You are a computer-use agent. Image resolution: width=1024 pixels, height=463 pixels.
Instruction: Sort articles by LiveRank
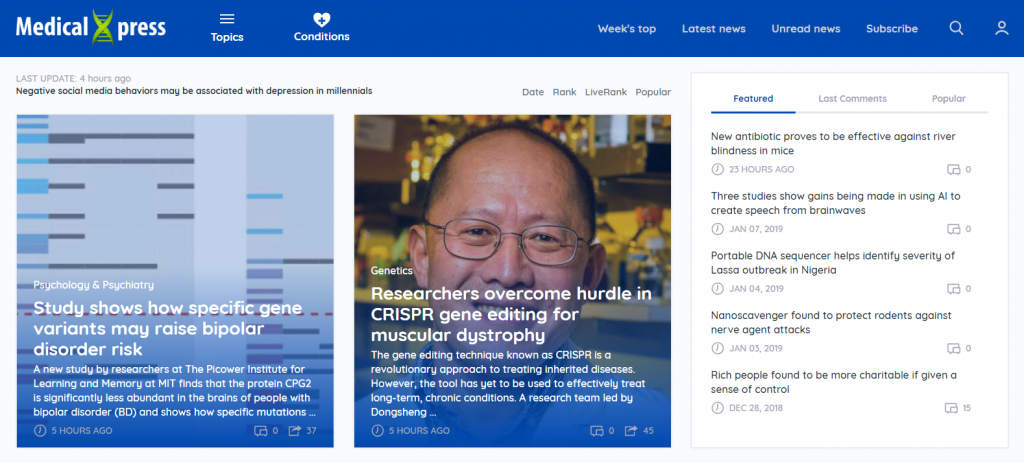[x=606, y=92]
